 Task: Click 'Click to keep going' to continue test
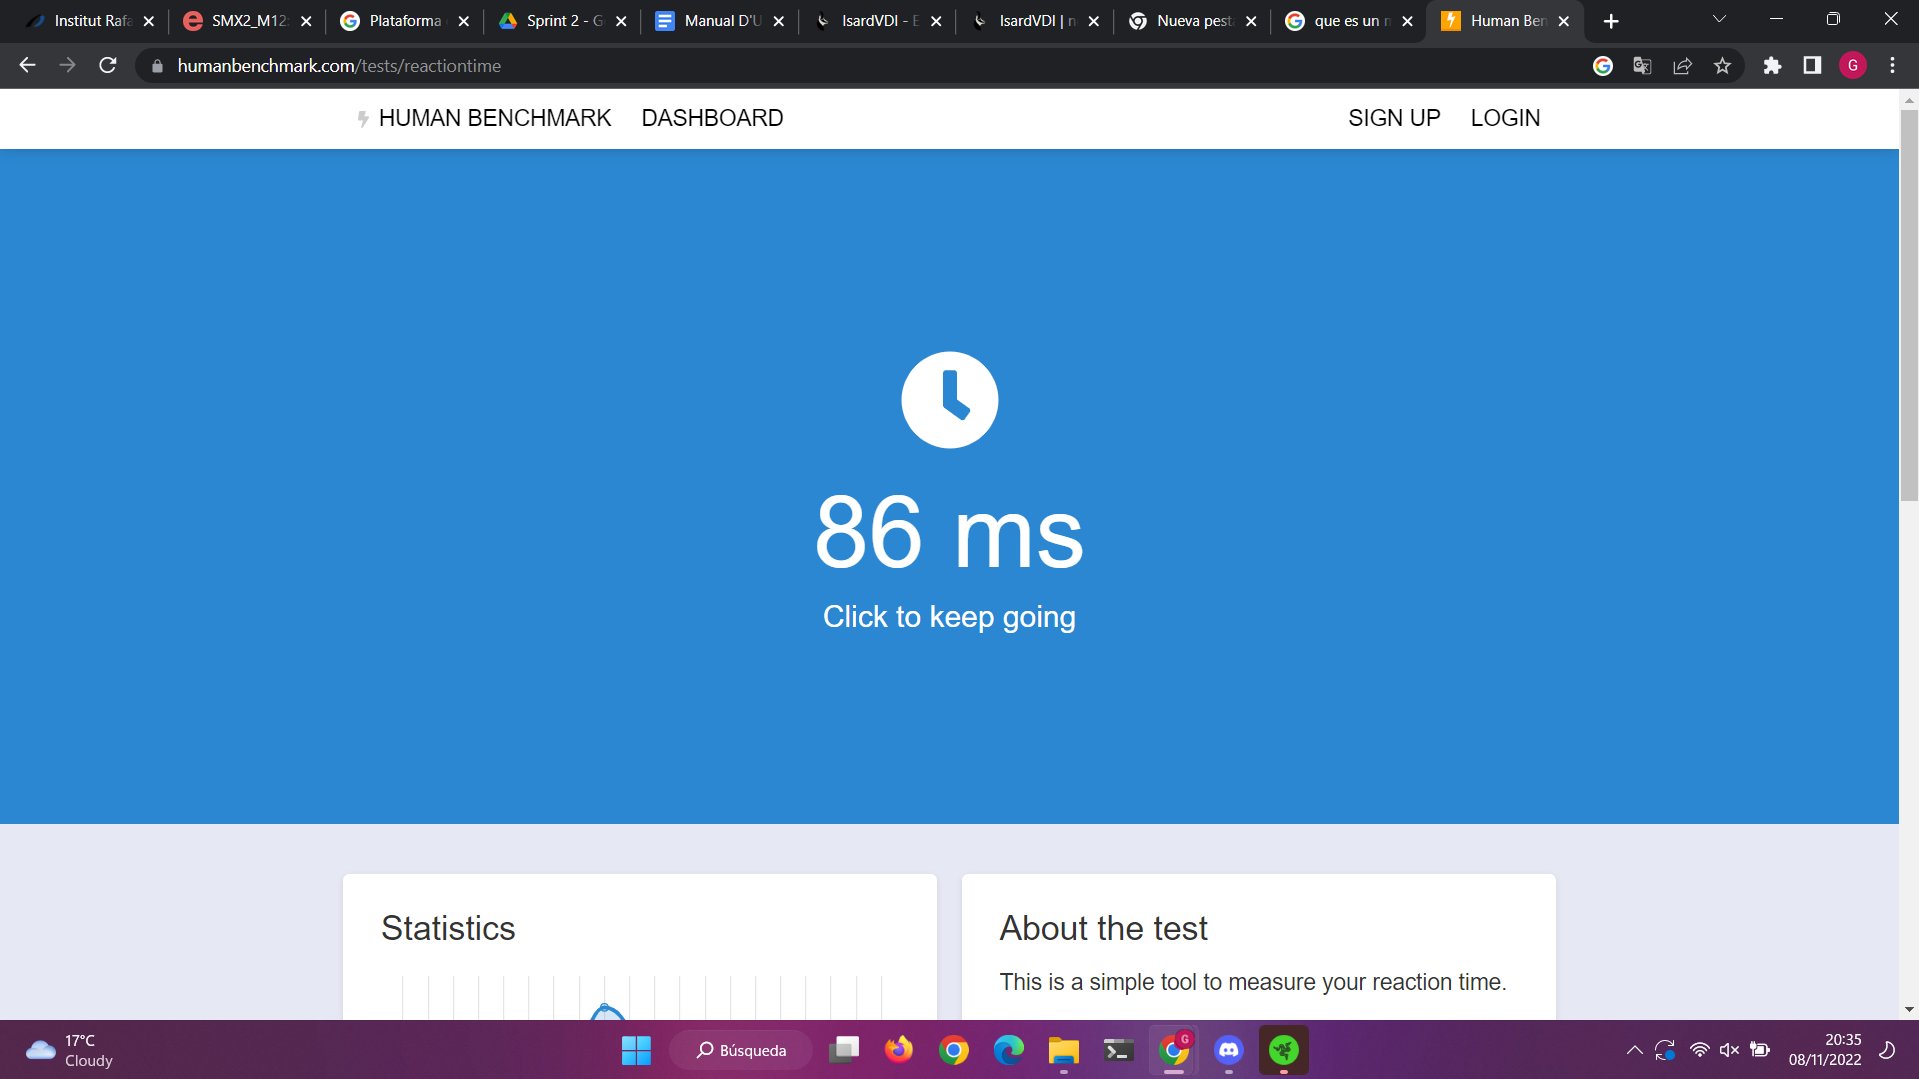point(949,617)
